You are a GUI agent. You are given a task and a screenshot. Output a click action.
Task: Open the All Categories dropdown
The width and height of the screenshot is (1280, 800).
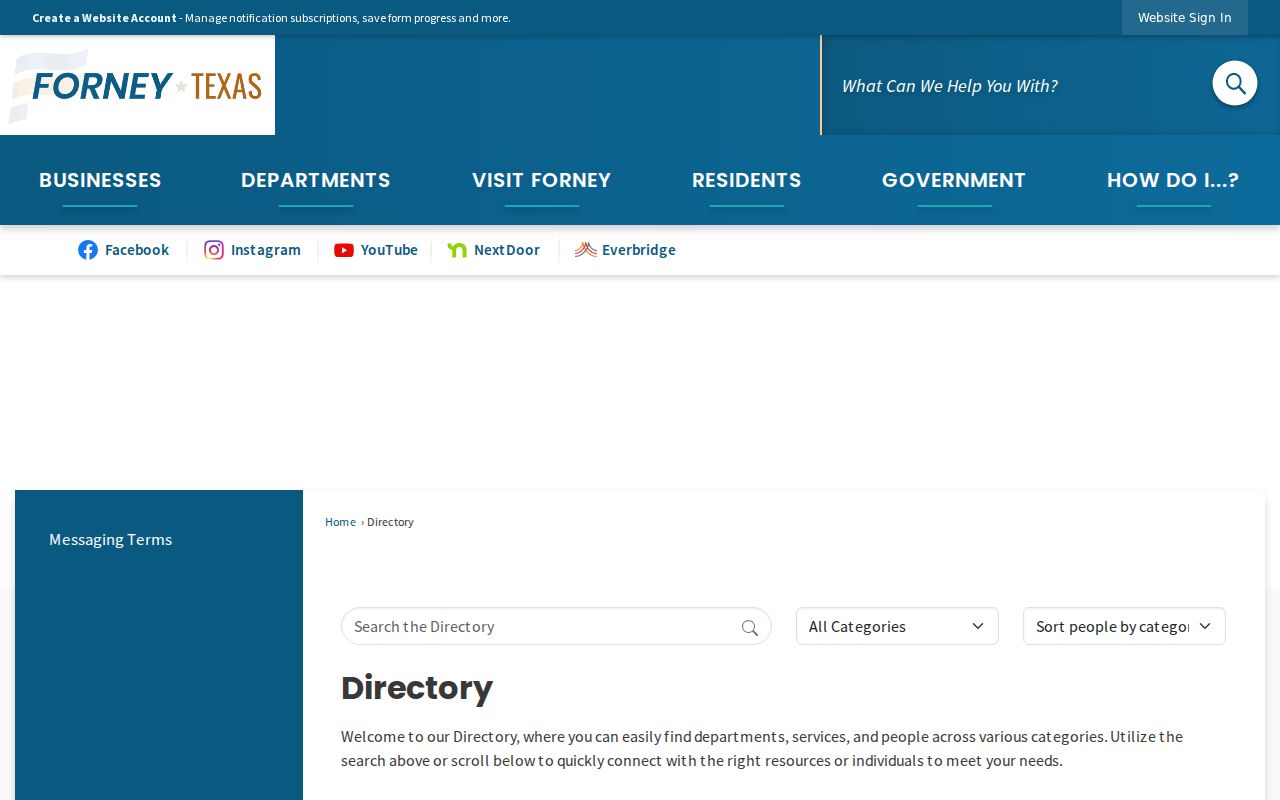897,626
